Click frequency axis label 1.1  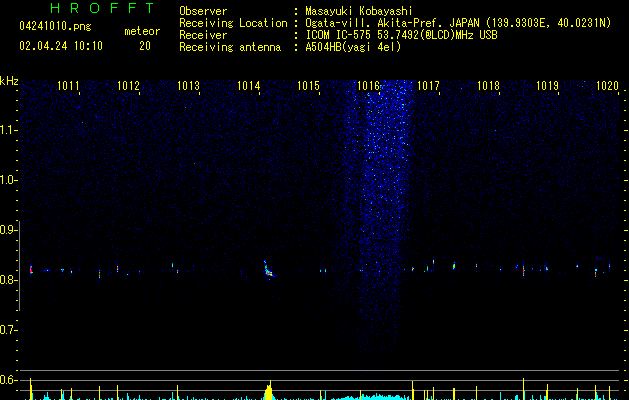(8, 130)
